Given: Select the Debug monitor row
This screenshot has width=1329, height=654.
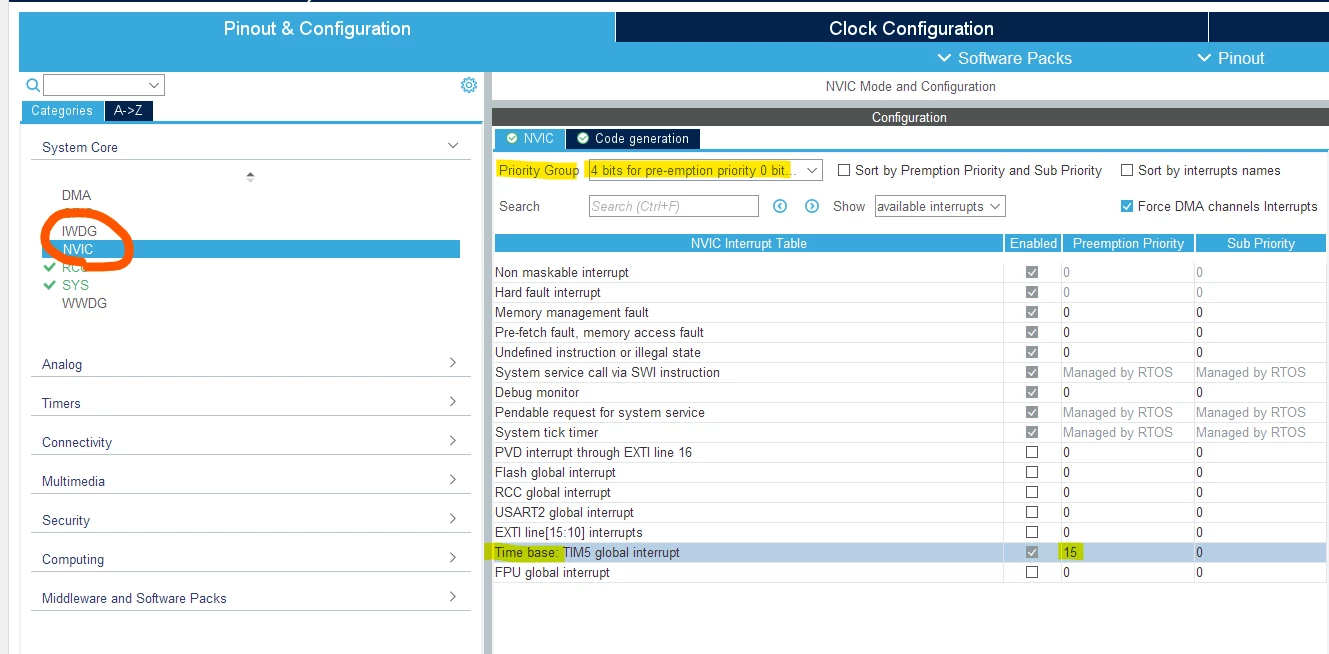Looking at the screenshot, I should coord(910,392).
